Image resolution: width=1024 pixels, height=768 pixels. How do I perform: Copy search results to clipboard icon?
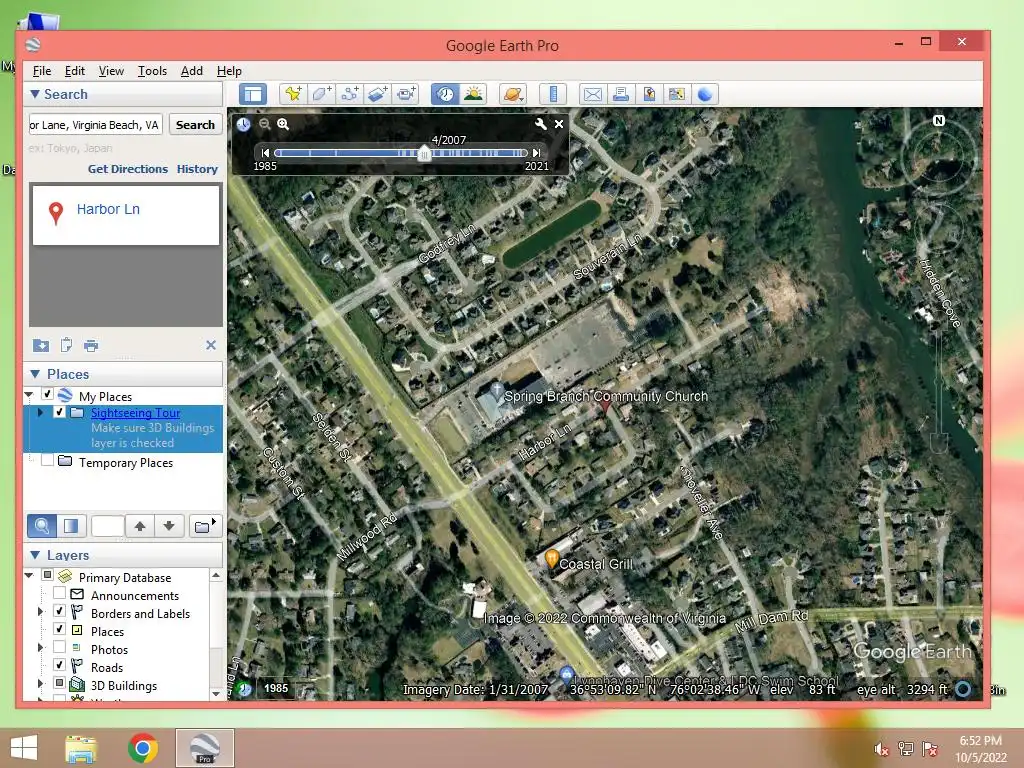[x=66, y=345]
